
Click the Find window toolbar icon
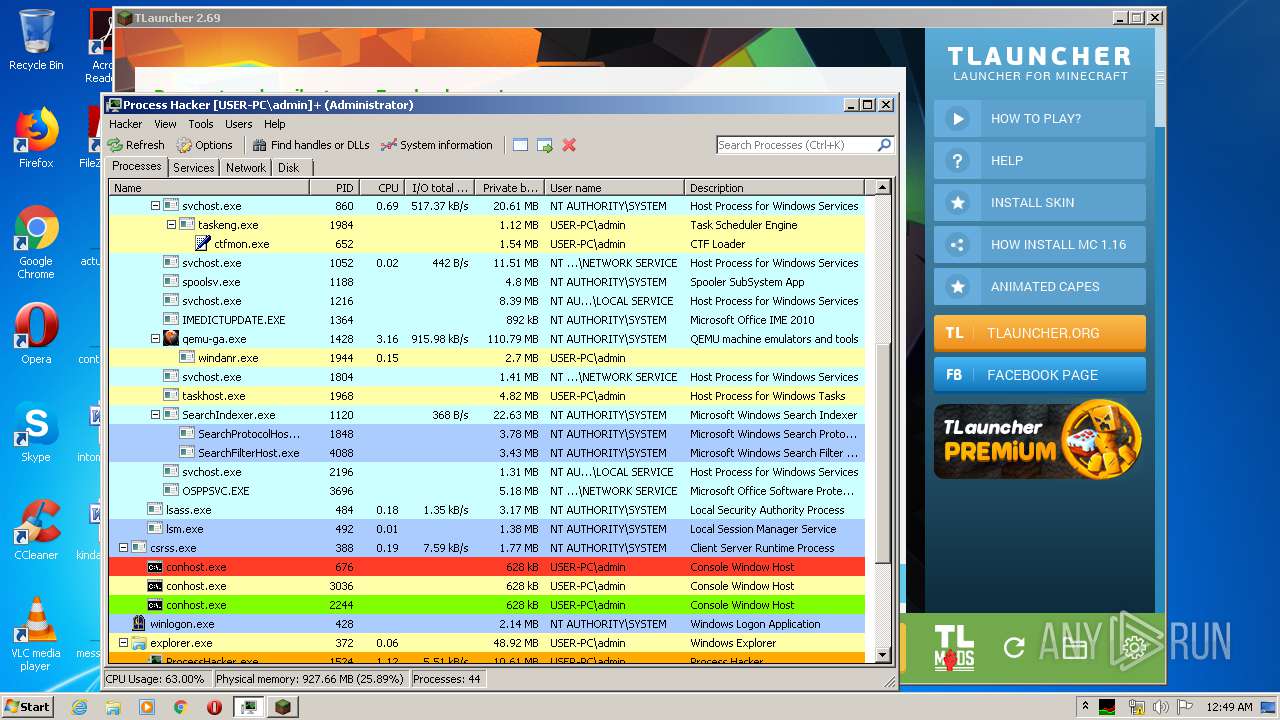point(520,145)
